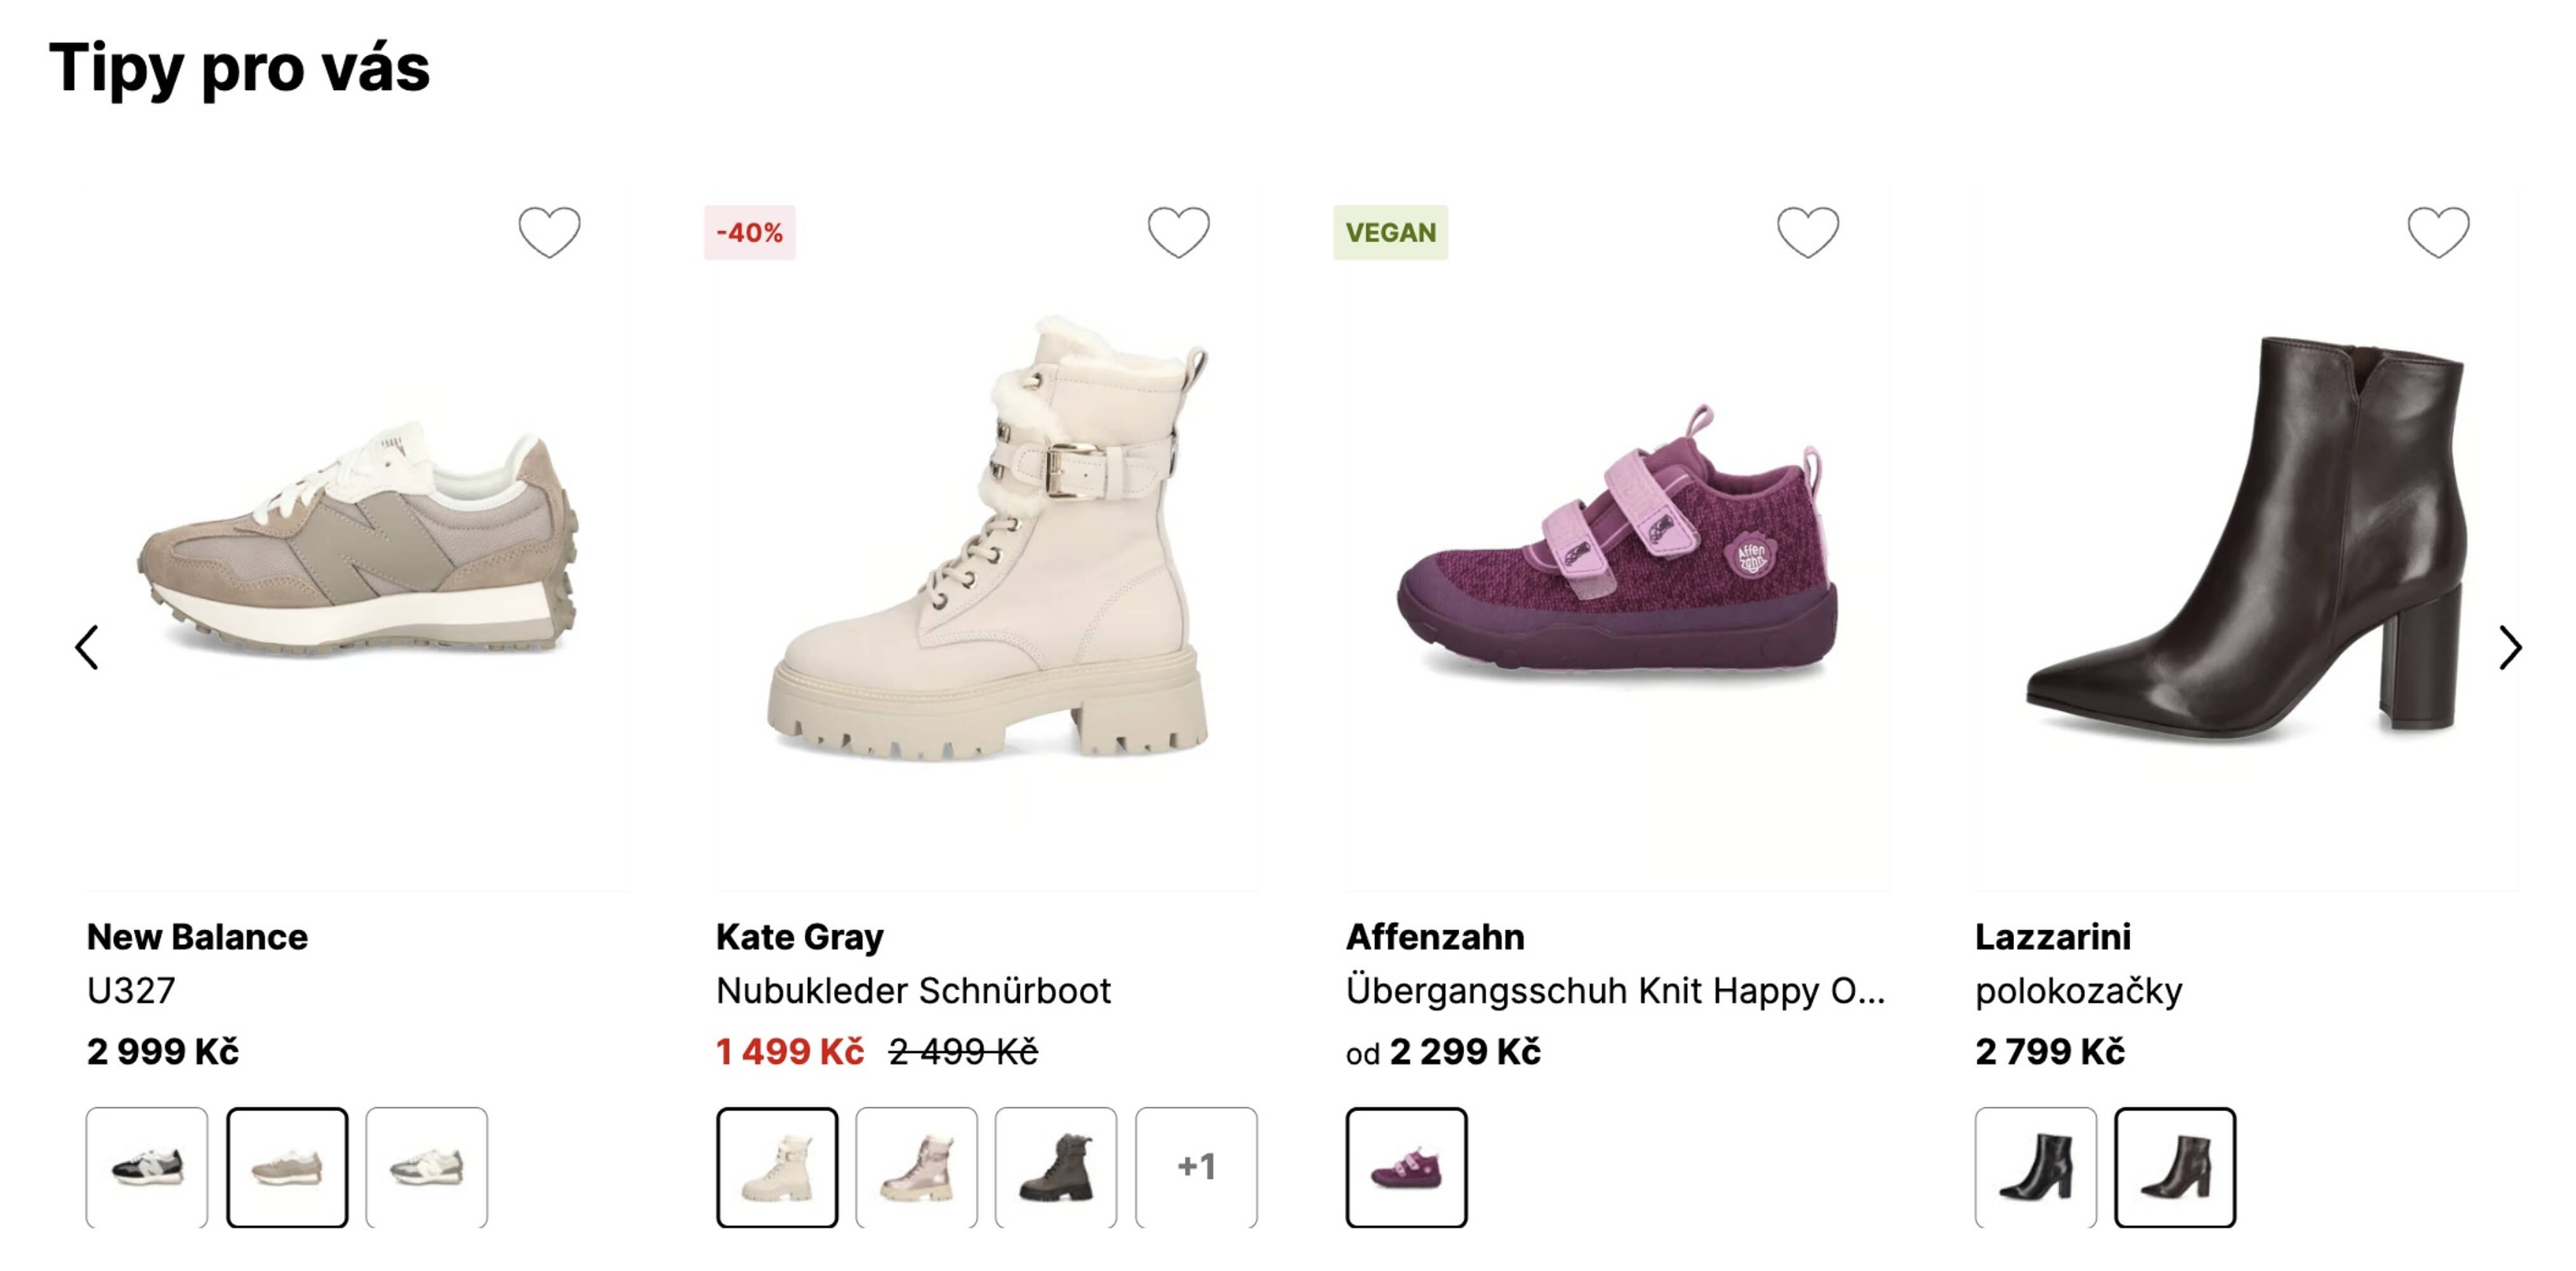
Task: Choose pink metallic Kate Gray boot variant
Action: coord(916,1166)
